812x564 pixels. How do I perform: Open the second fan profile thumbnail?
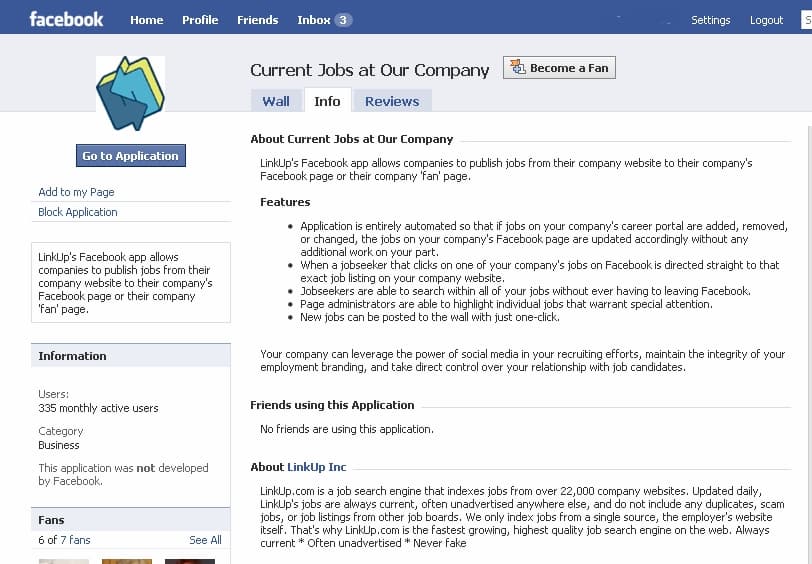127,561
